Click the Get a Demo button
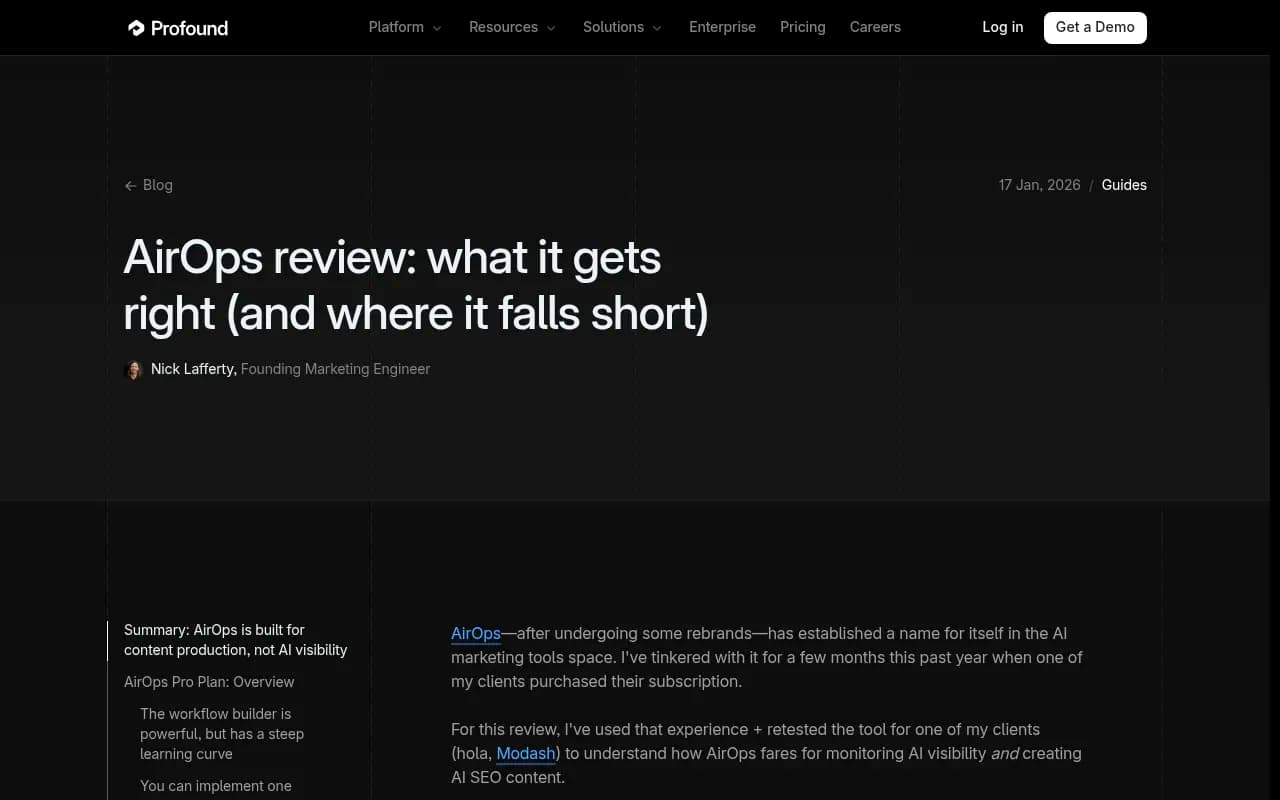The width and height of the screenshot is (1280, 800). coord(1095,27)
